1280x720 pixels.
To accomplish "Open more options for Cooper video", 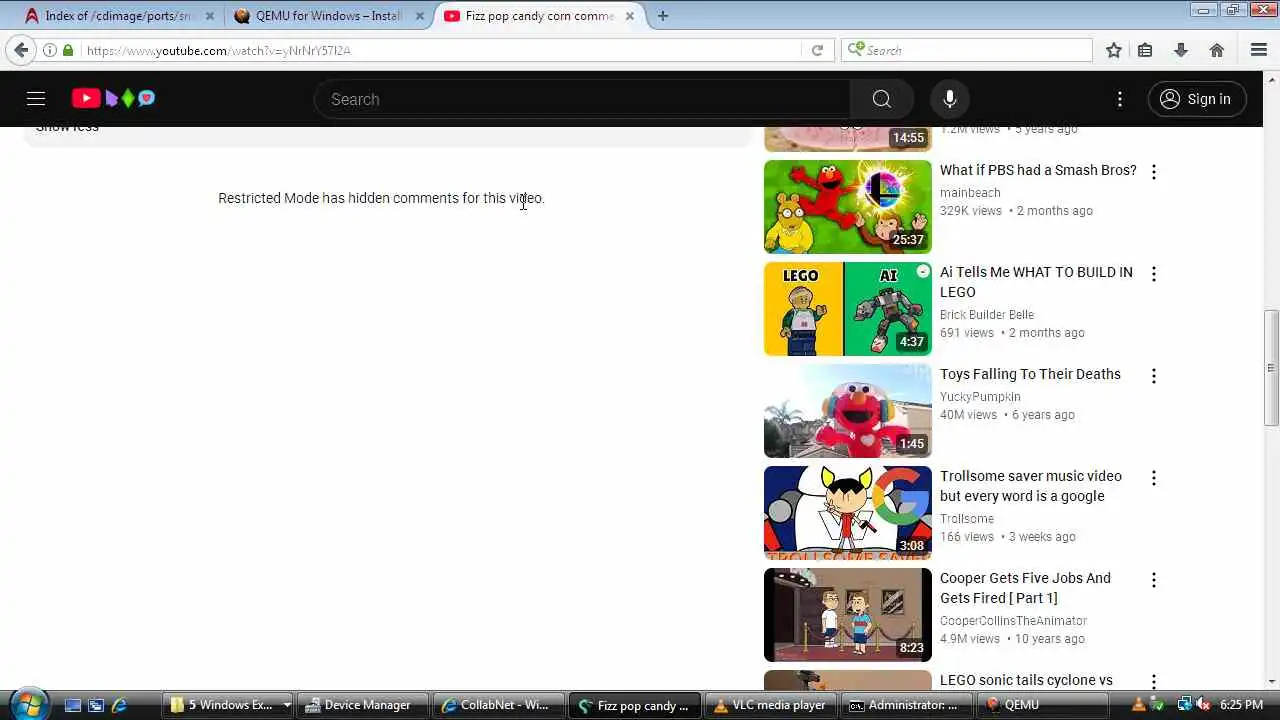I will (1153, 580).
